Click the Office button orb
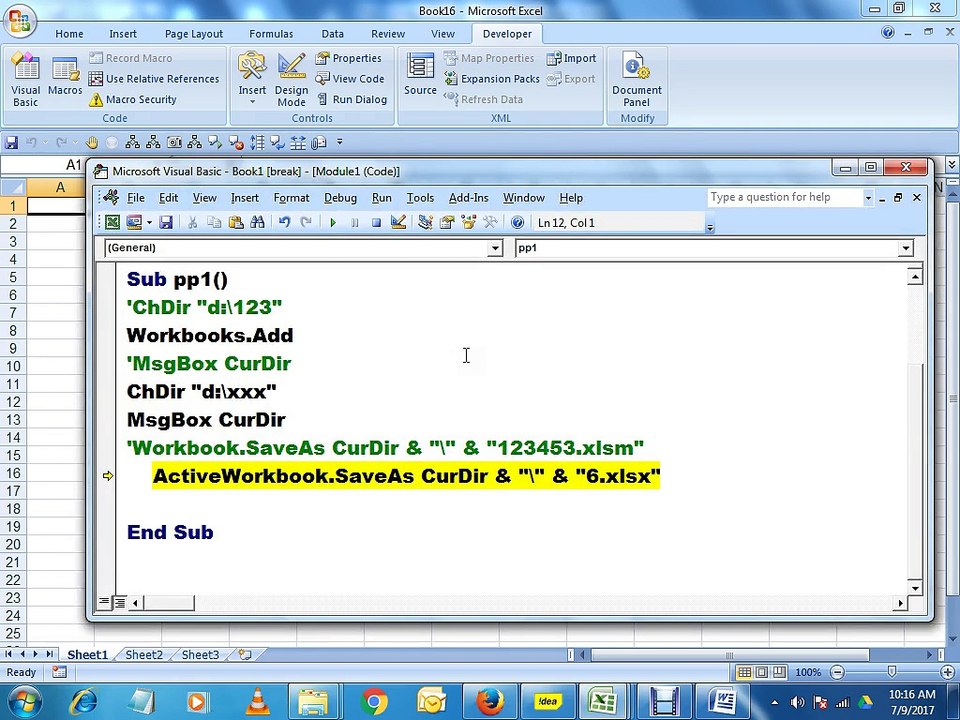The width and height of the screenshot is (960, 720). click(20, 21)
